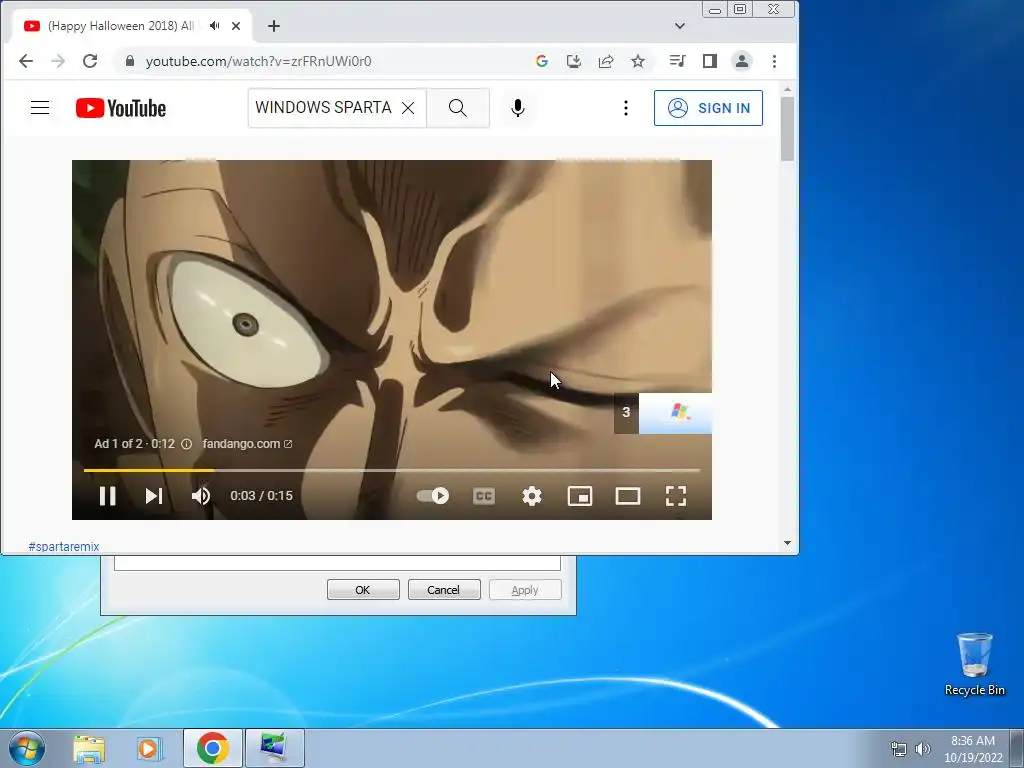1024x768 pixels.
Task: Click the system tray volume icon
Action: 923,749
